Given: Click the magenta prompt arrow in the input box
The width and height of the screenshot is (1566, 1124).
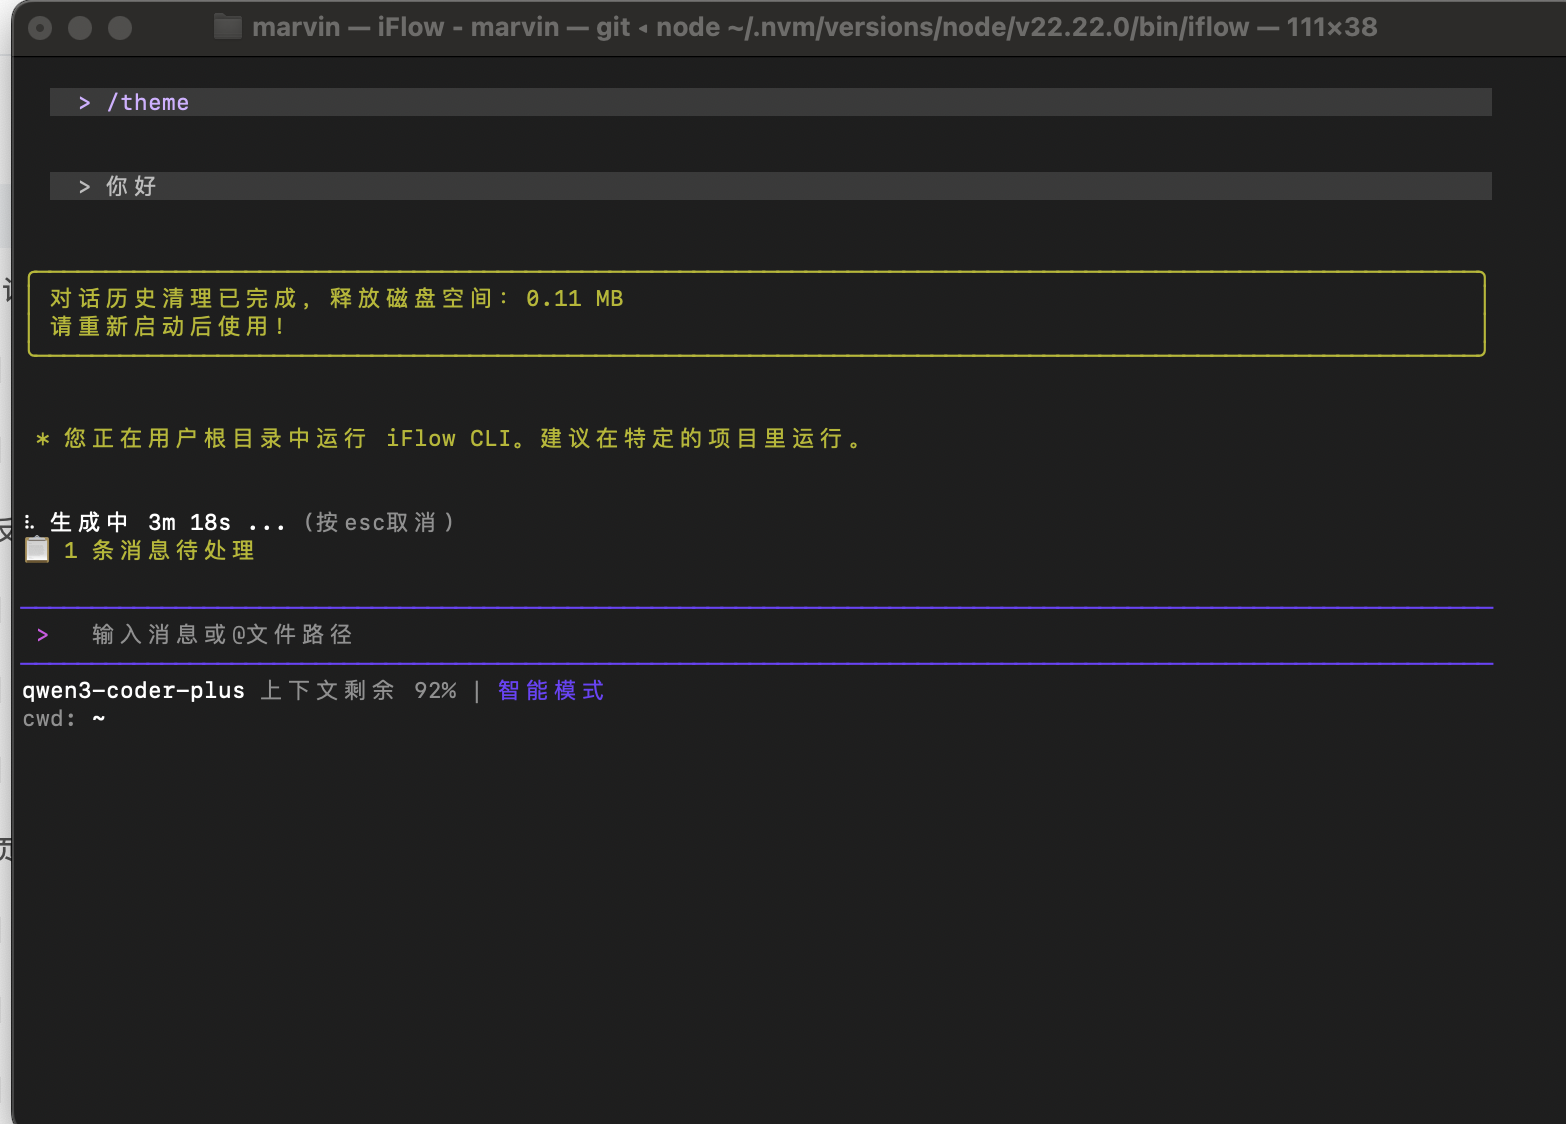Looking at the screenshot, I should (42, 635).
